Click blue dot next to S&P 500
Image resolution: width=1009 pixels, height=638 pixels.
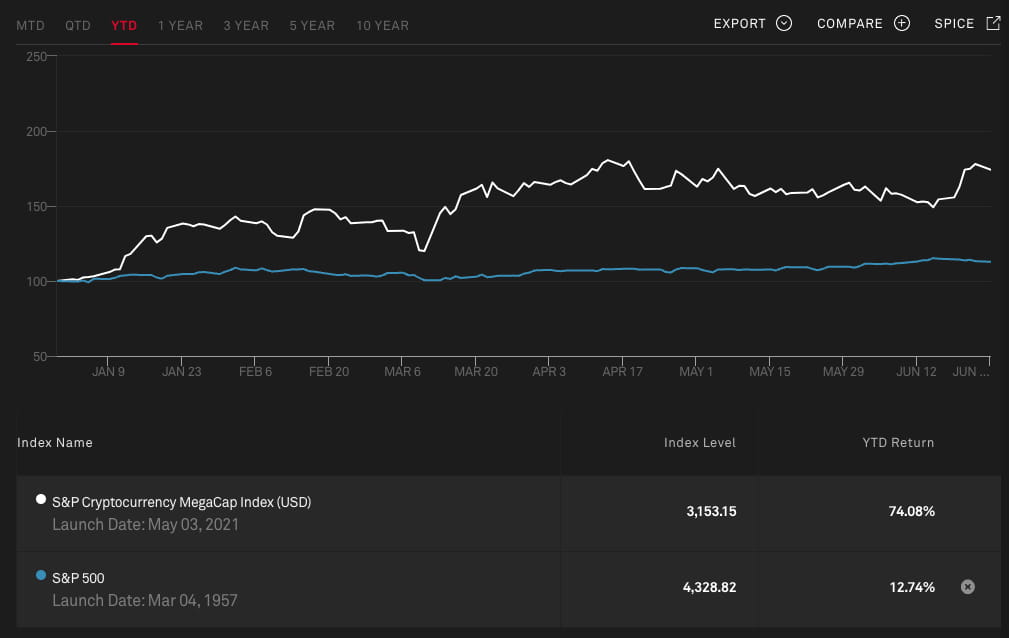(41, 575)
